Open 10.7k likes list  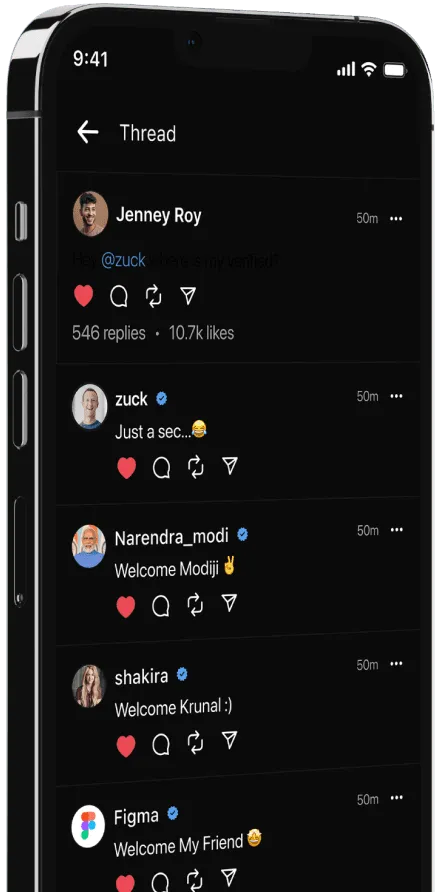coord(201,333)
